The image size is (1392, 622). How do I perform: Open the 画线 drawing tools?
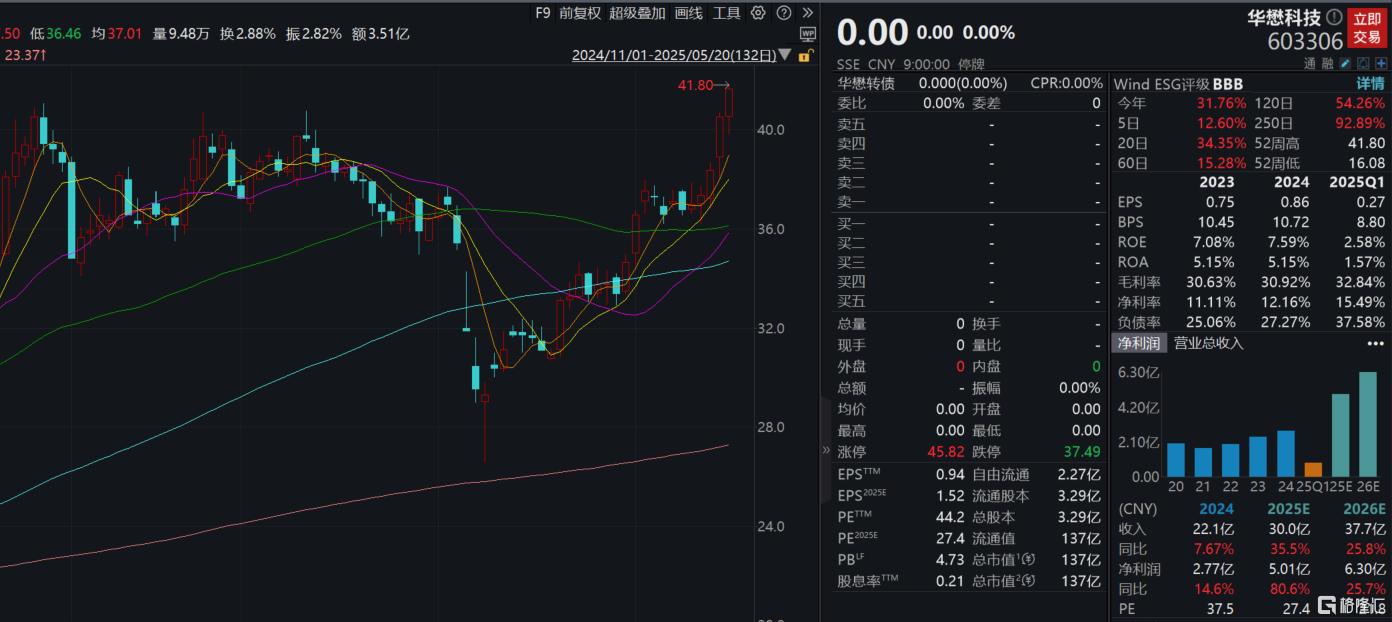[689, 13]
